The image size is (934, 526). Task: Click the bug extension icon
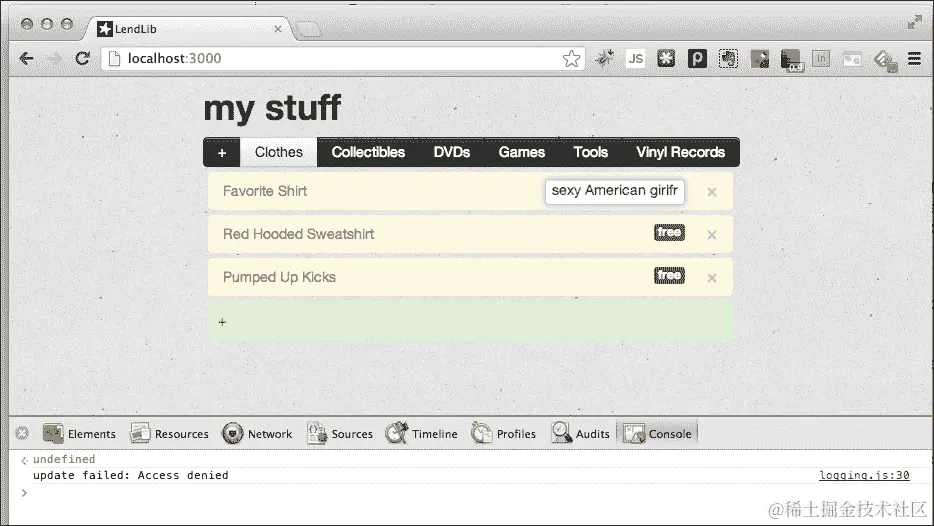tap(605, 58)
